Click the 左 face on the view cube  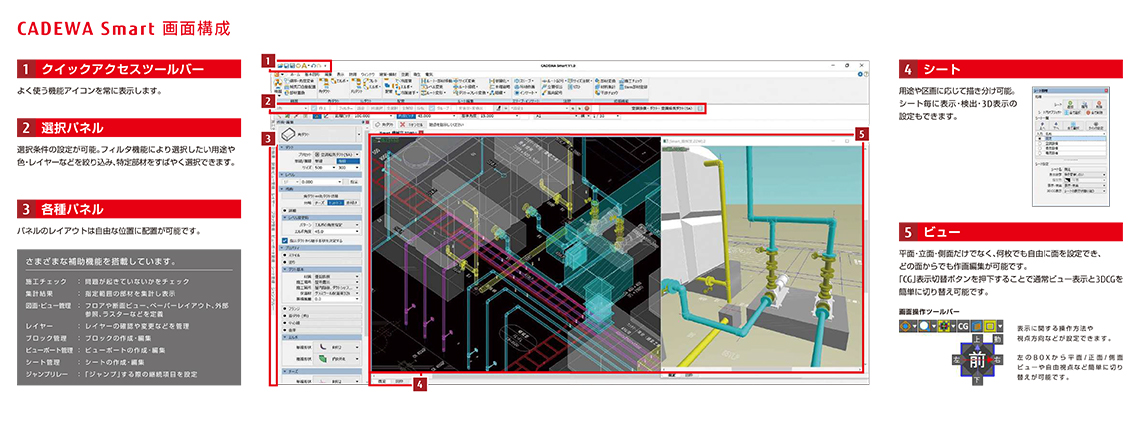pos(958,360)
